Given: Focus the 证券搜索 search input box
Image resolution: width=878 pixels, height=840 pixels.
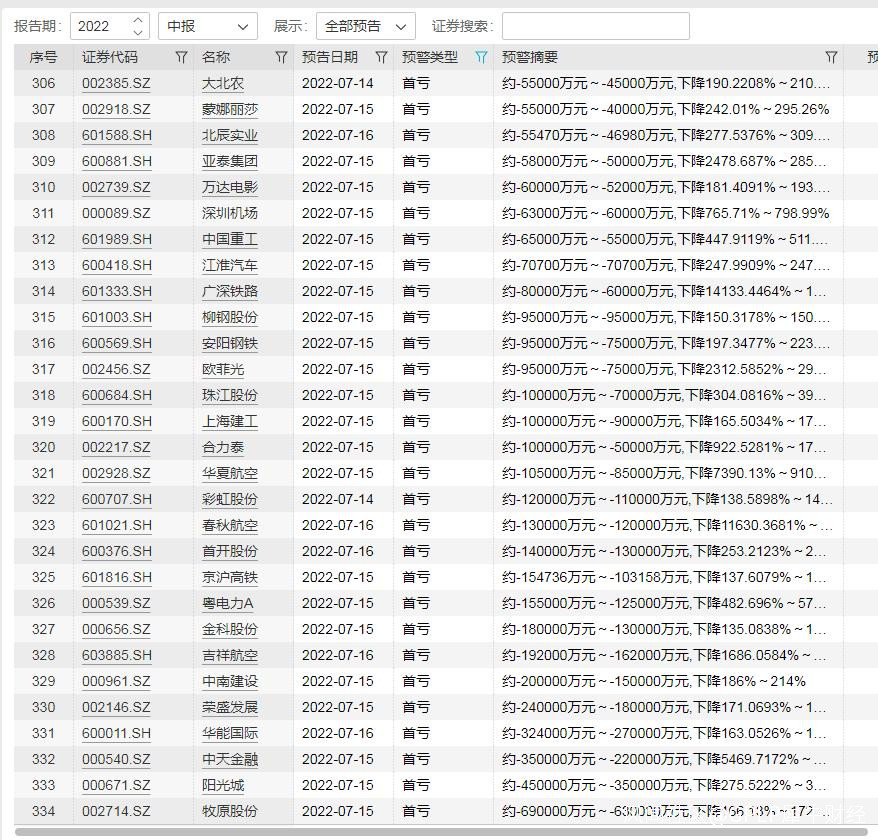Looking at the screenshot, I should coord(596,26).
